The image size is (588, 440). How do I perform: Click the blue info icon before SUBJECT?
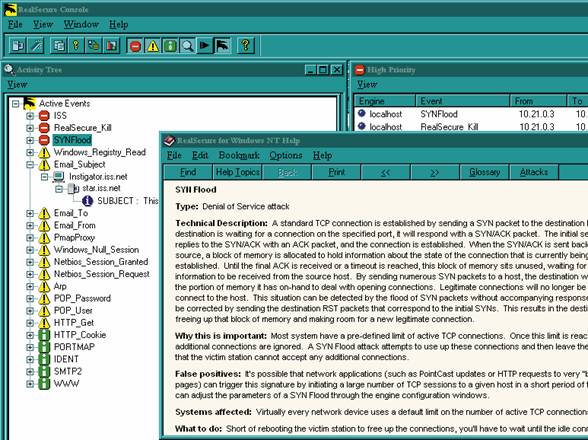point(87,201)
